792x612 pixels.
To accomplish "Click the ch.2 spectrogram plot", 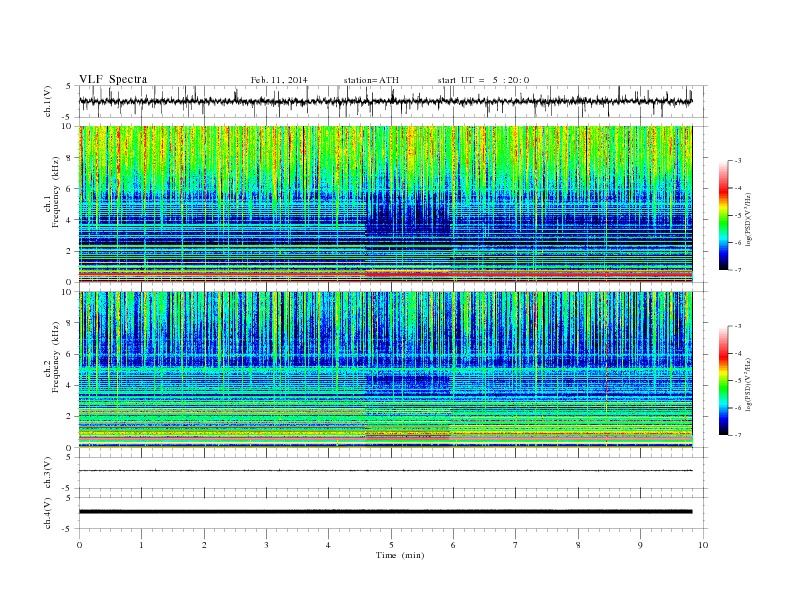I will click(x=386, y=369).
